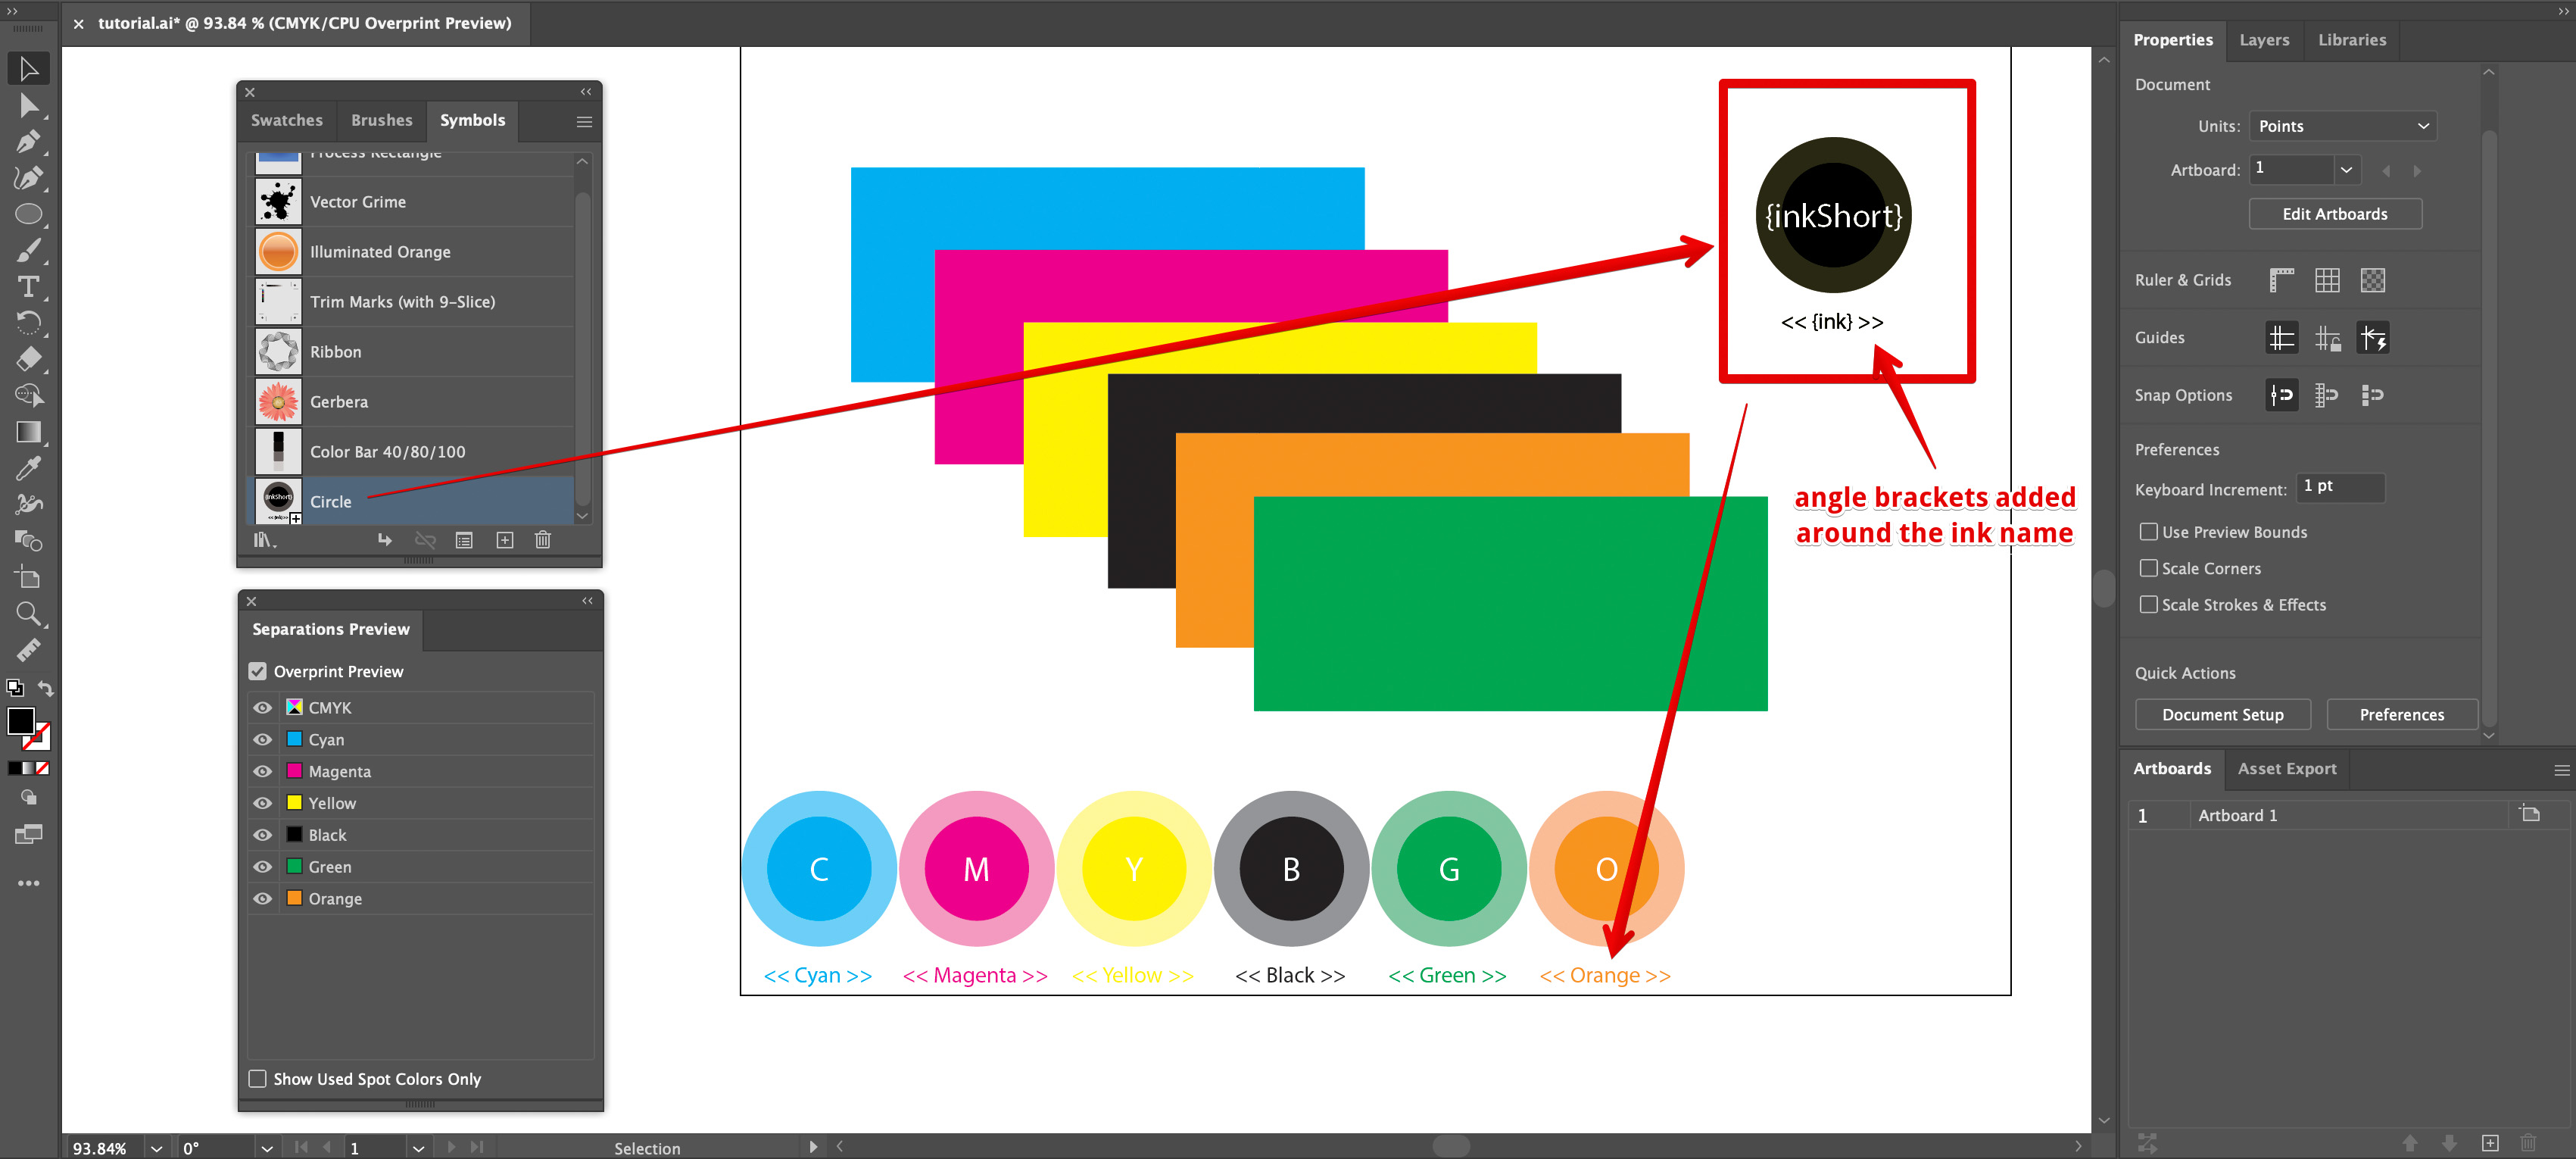Click the New Symbol plus icon
Screen dimensions: 2576x1159
click(x=505, y=539)
